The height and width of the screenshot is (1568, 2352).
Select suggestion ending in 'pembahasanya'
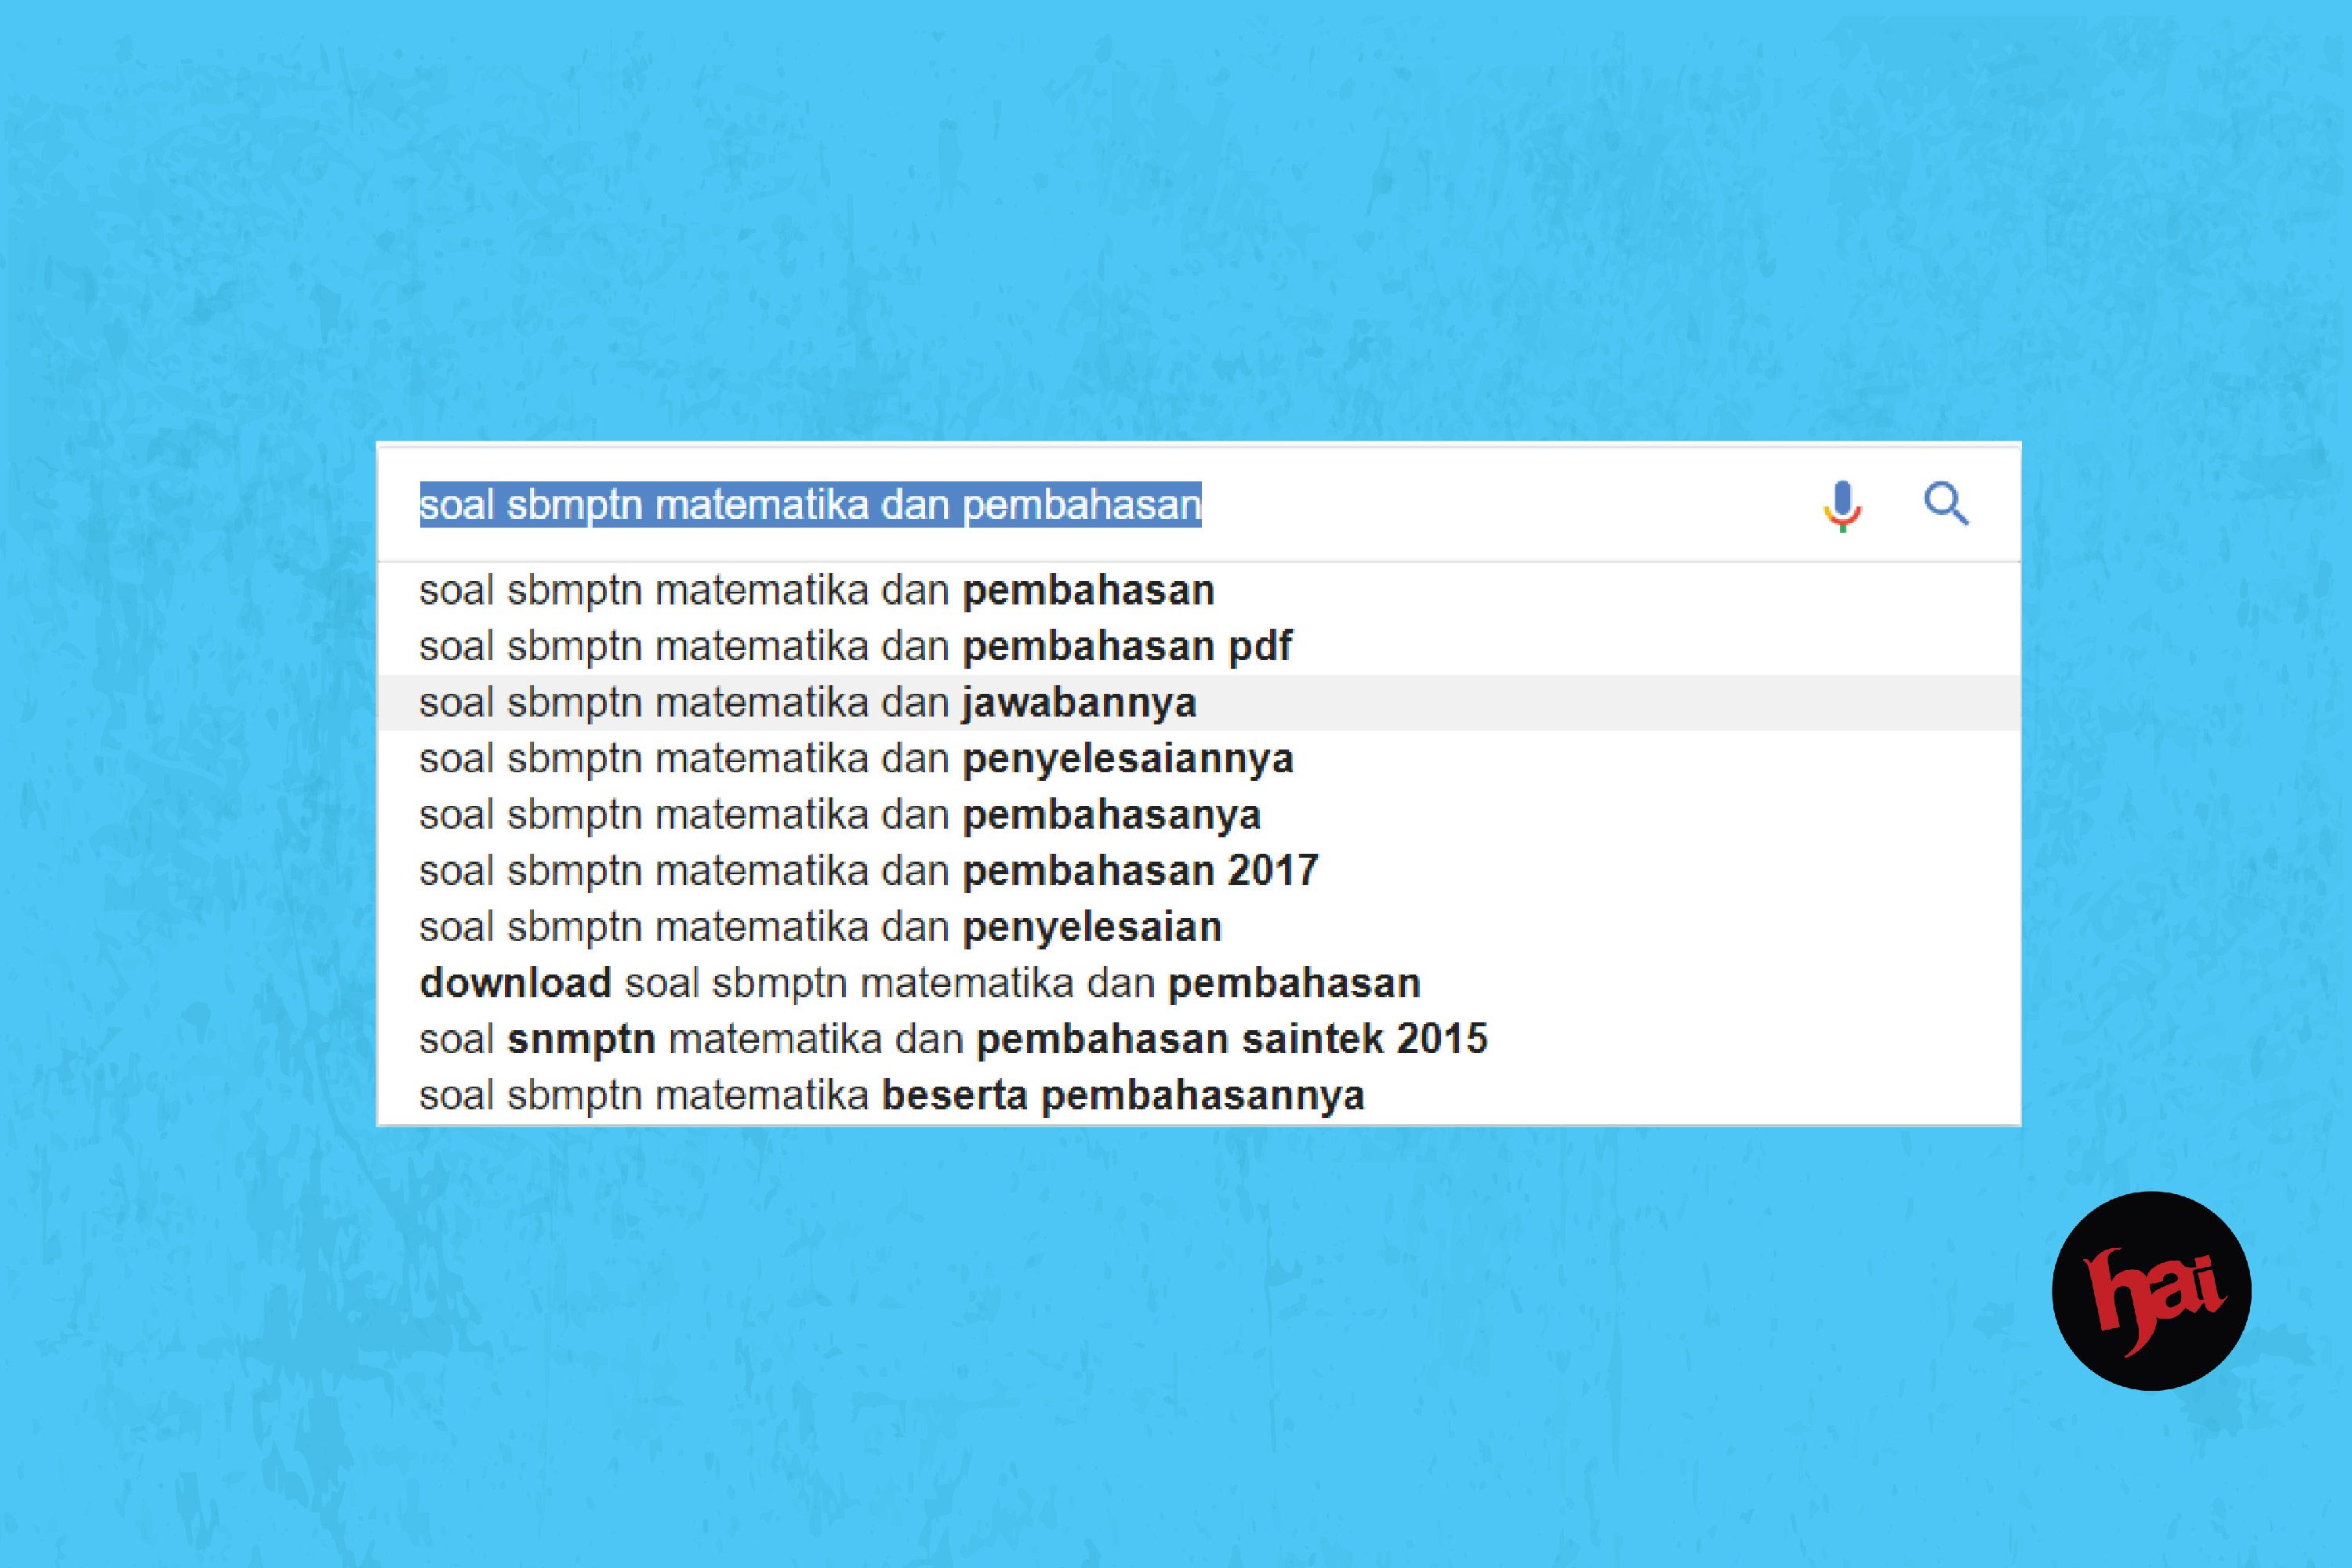point(1198,815)
